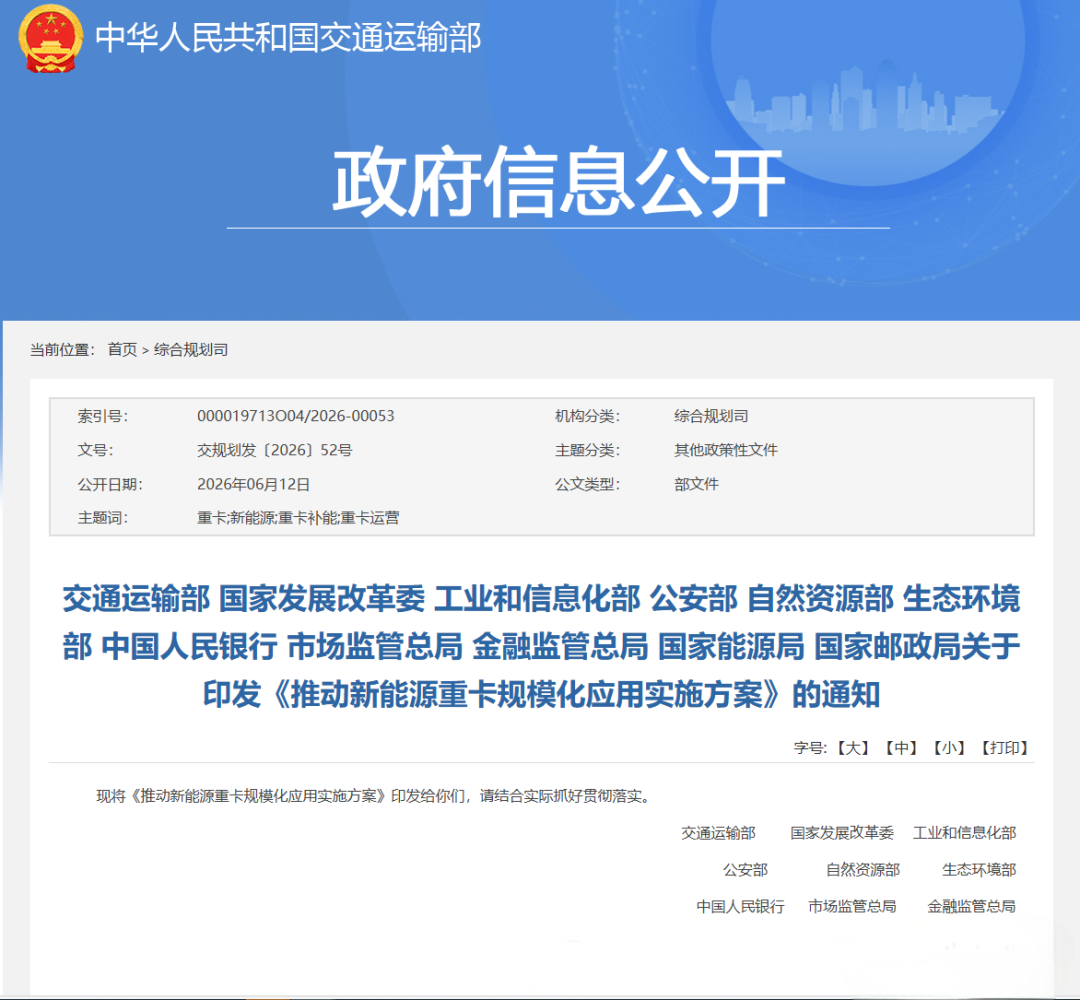This screenshot has width=1080, height=1000.
Task: Click the 公开日期 label
Action: tap(110, 484)
